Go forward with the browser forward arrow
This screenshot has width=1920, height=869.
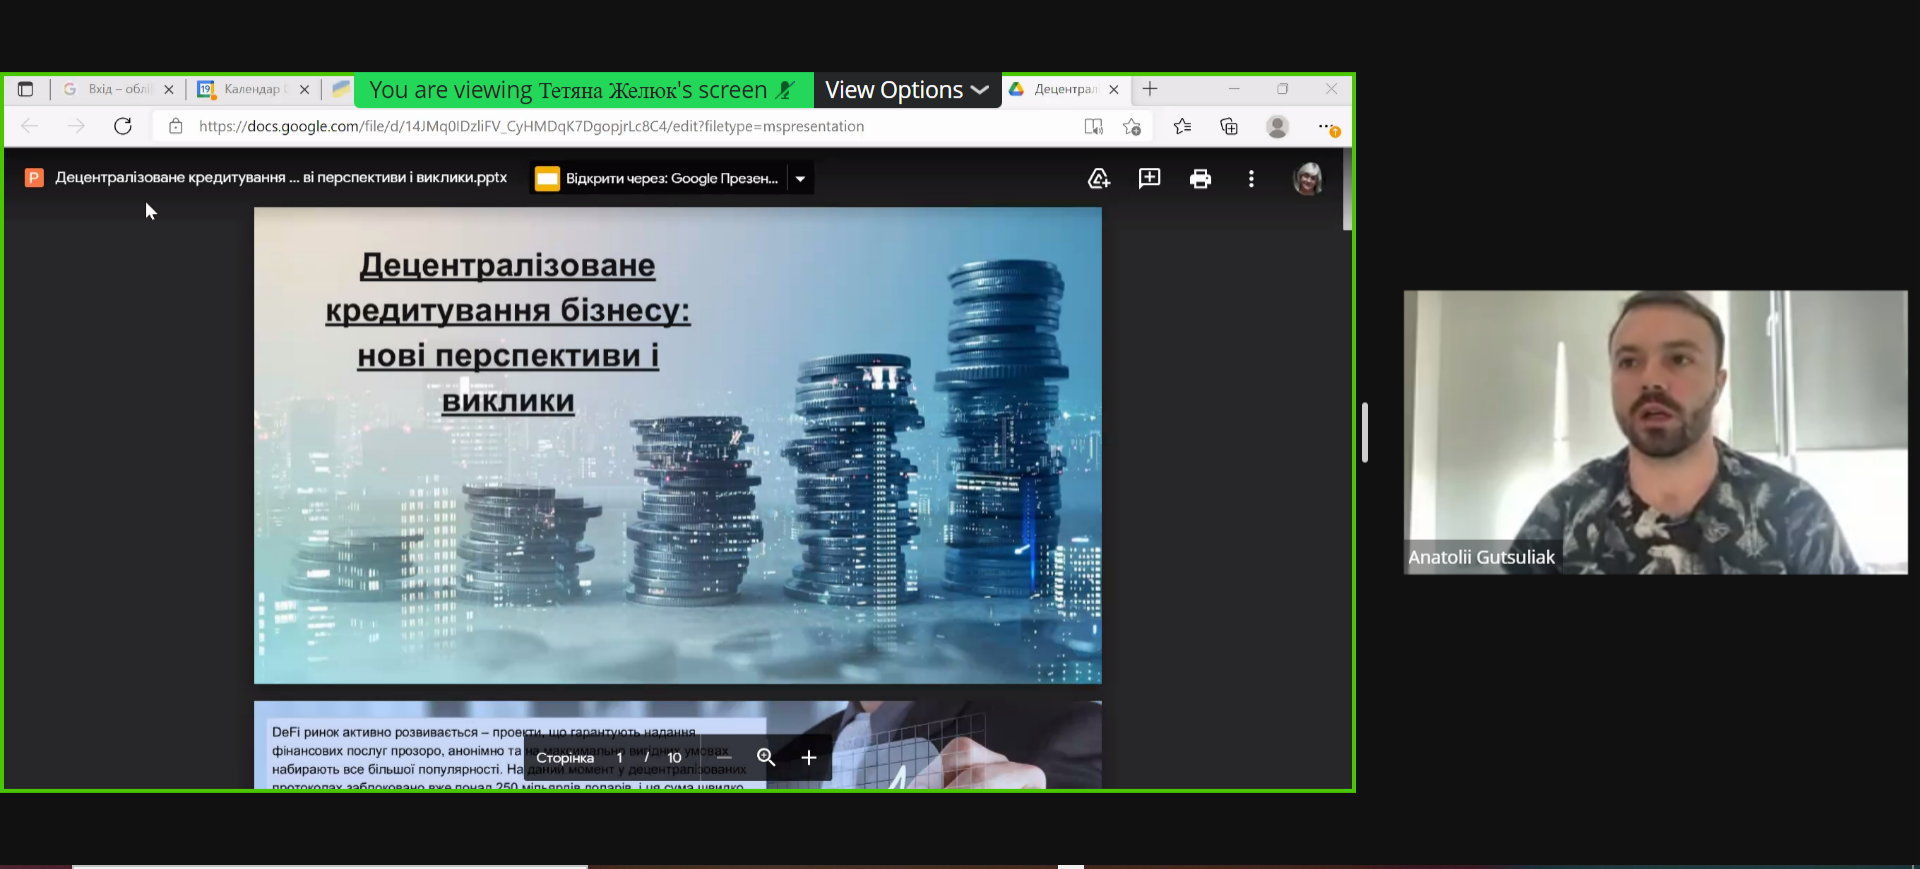coord(76,126)
